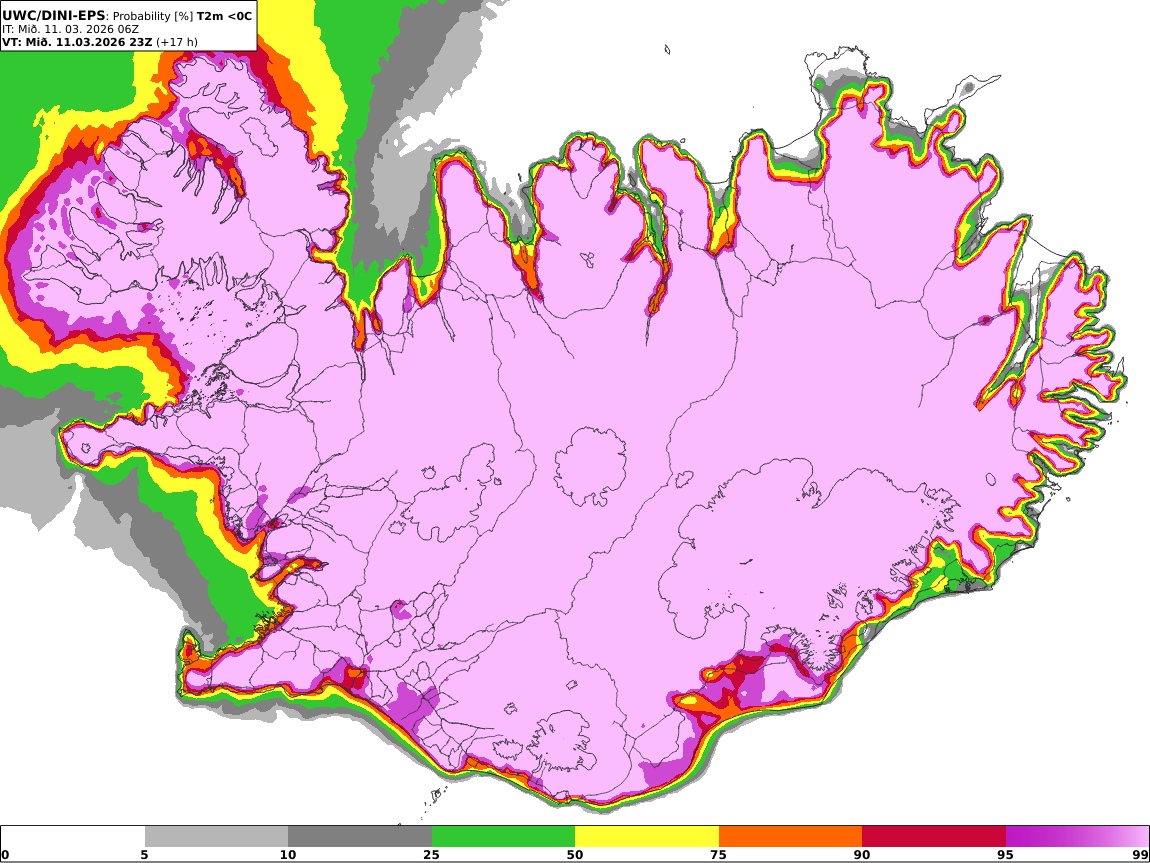Click the 'UWC/DINI-EPS' title text
The width and height of the screenshot is (1150, 863).
pyautogui.click(x=54, y=15)
